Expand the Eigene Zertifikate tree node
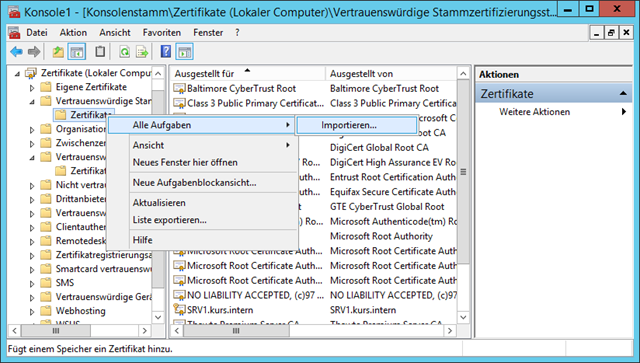Screen dimensions: 640x363 (32, 88)
